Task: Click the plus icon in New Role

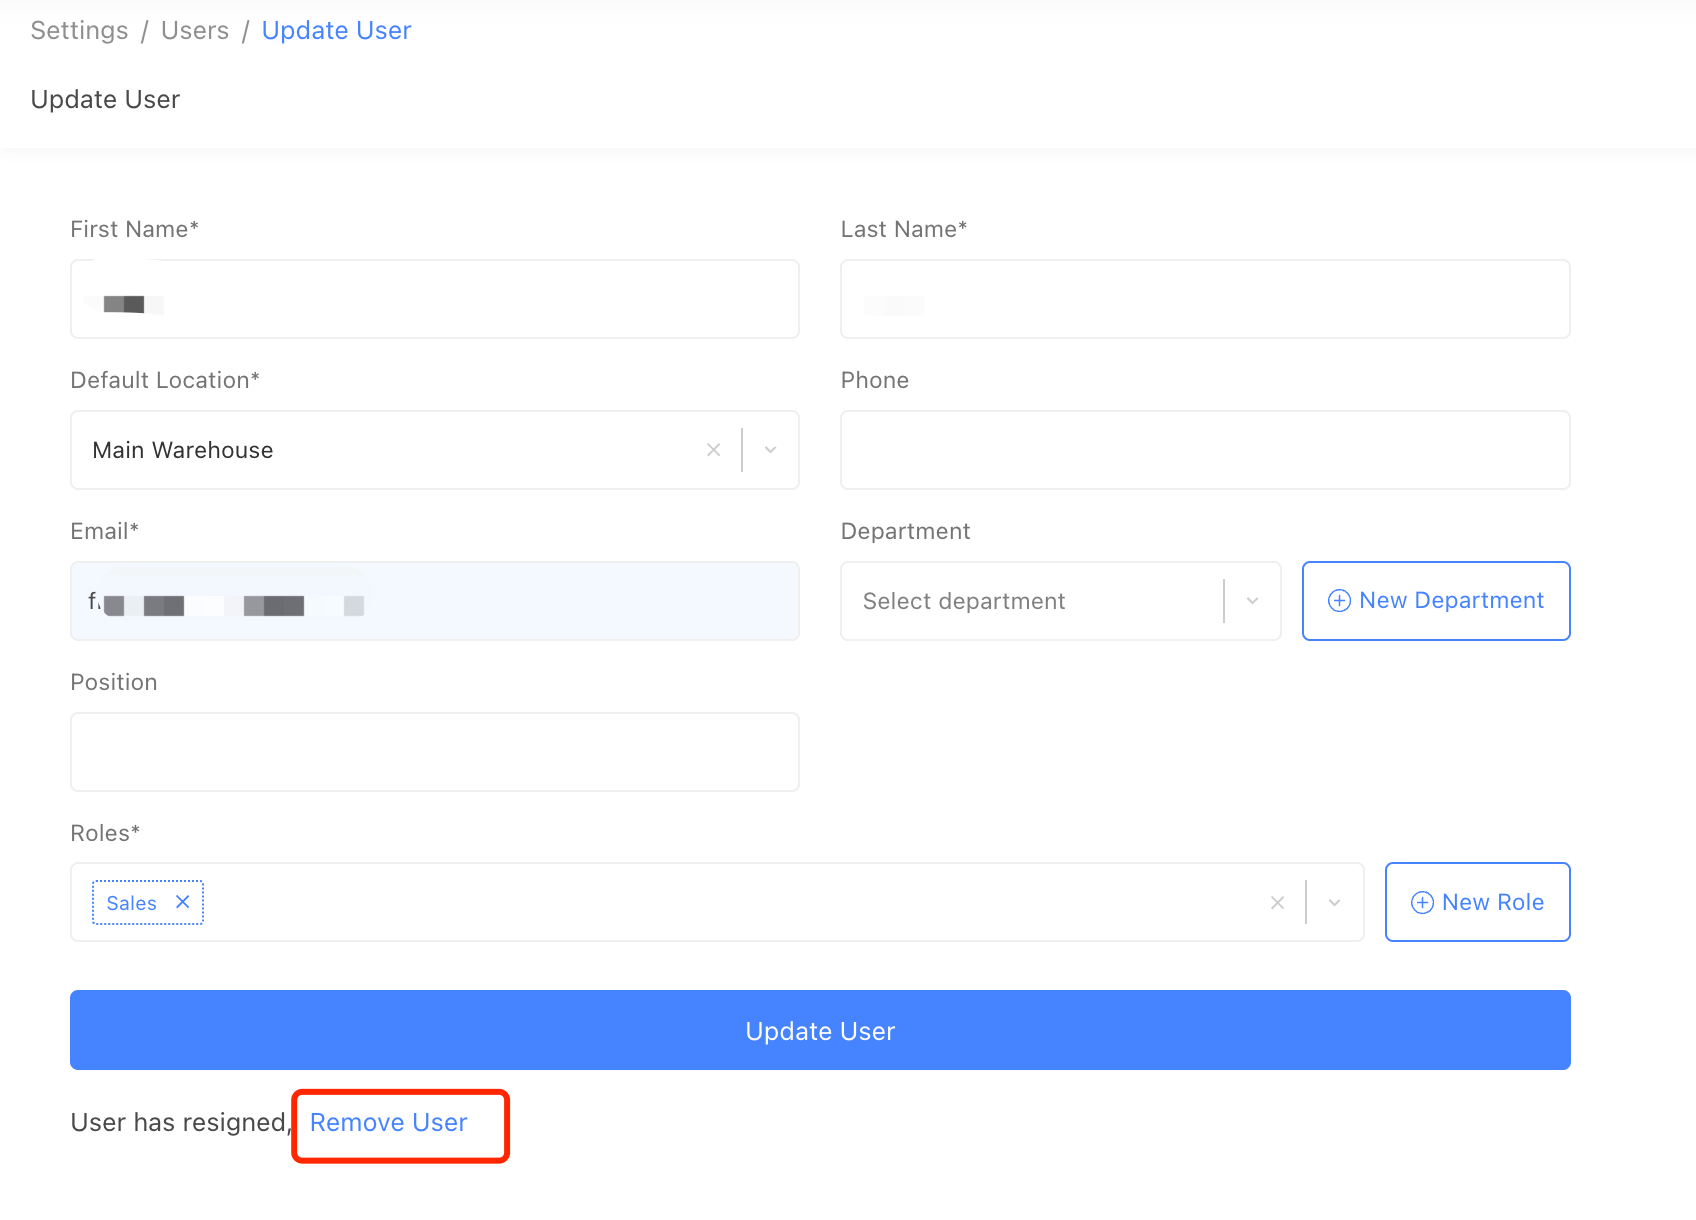Action: [x=1421, y=903]
